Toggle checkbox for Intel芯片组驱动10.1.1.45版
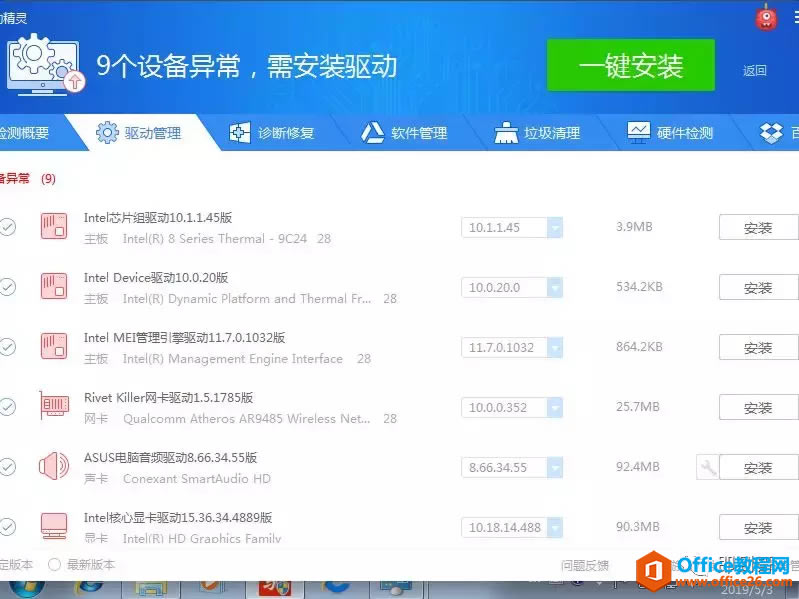Image resolution: width=799 pixels, height=599 pixels. point(8,227)
